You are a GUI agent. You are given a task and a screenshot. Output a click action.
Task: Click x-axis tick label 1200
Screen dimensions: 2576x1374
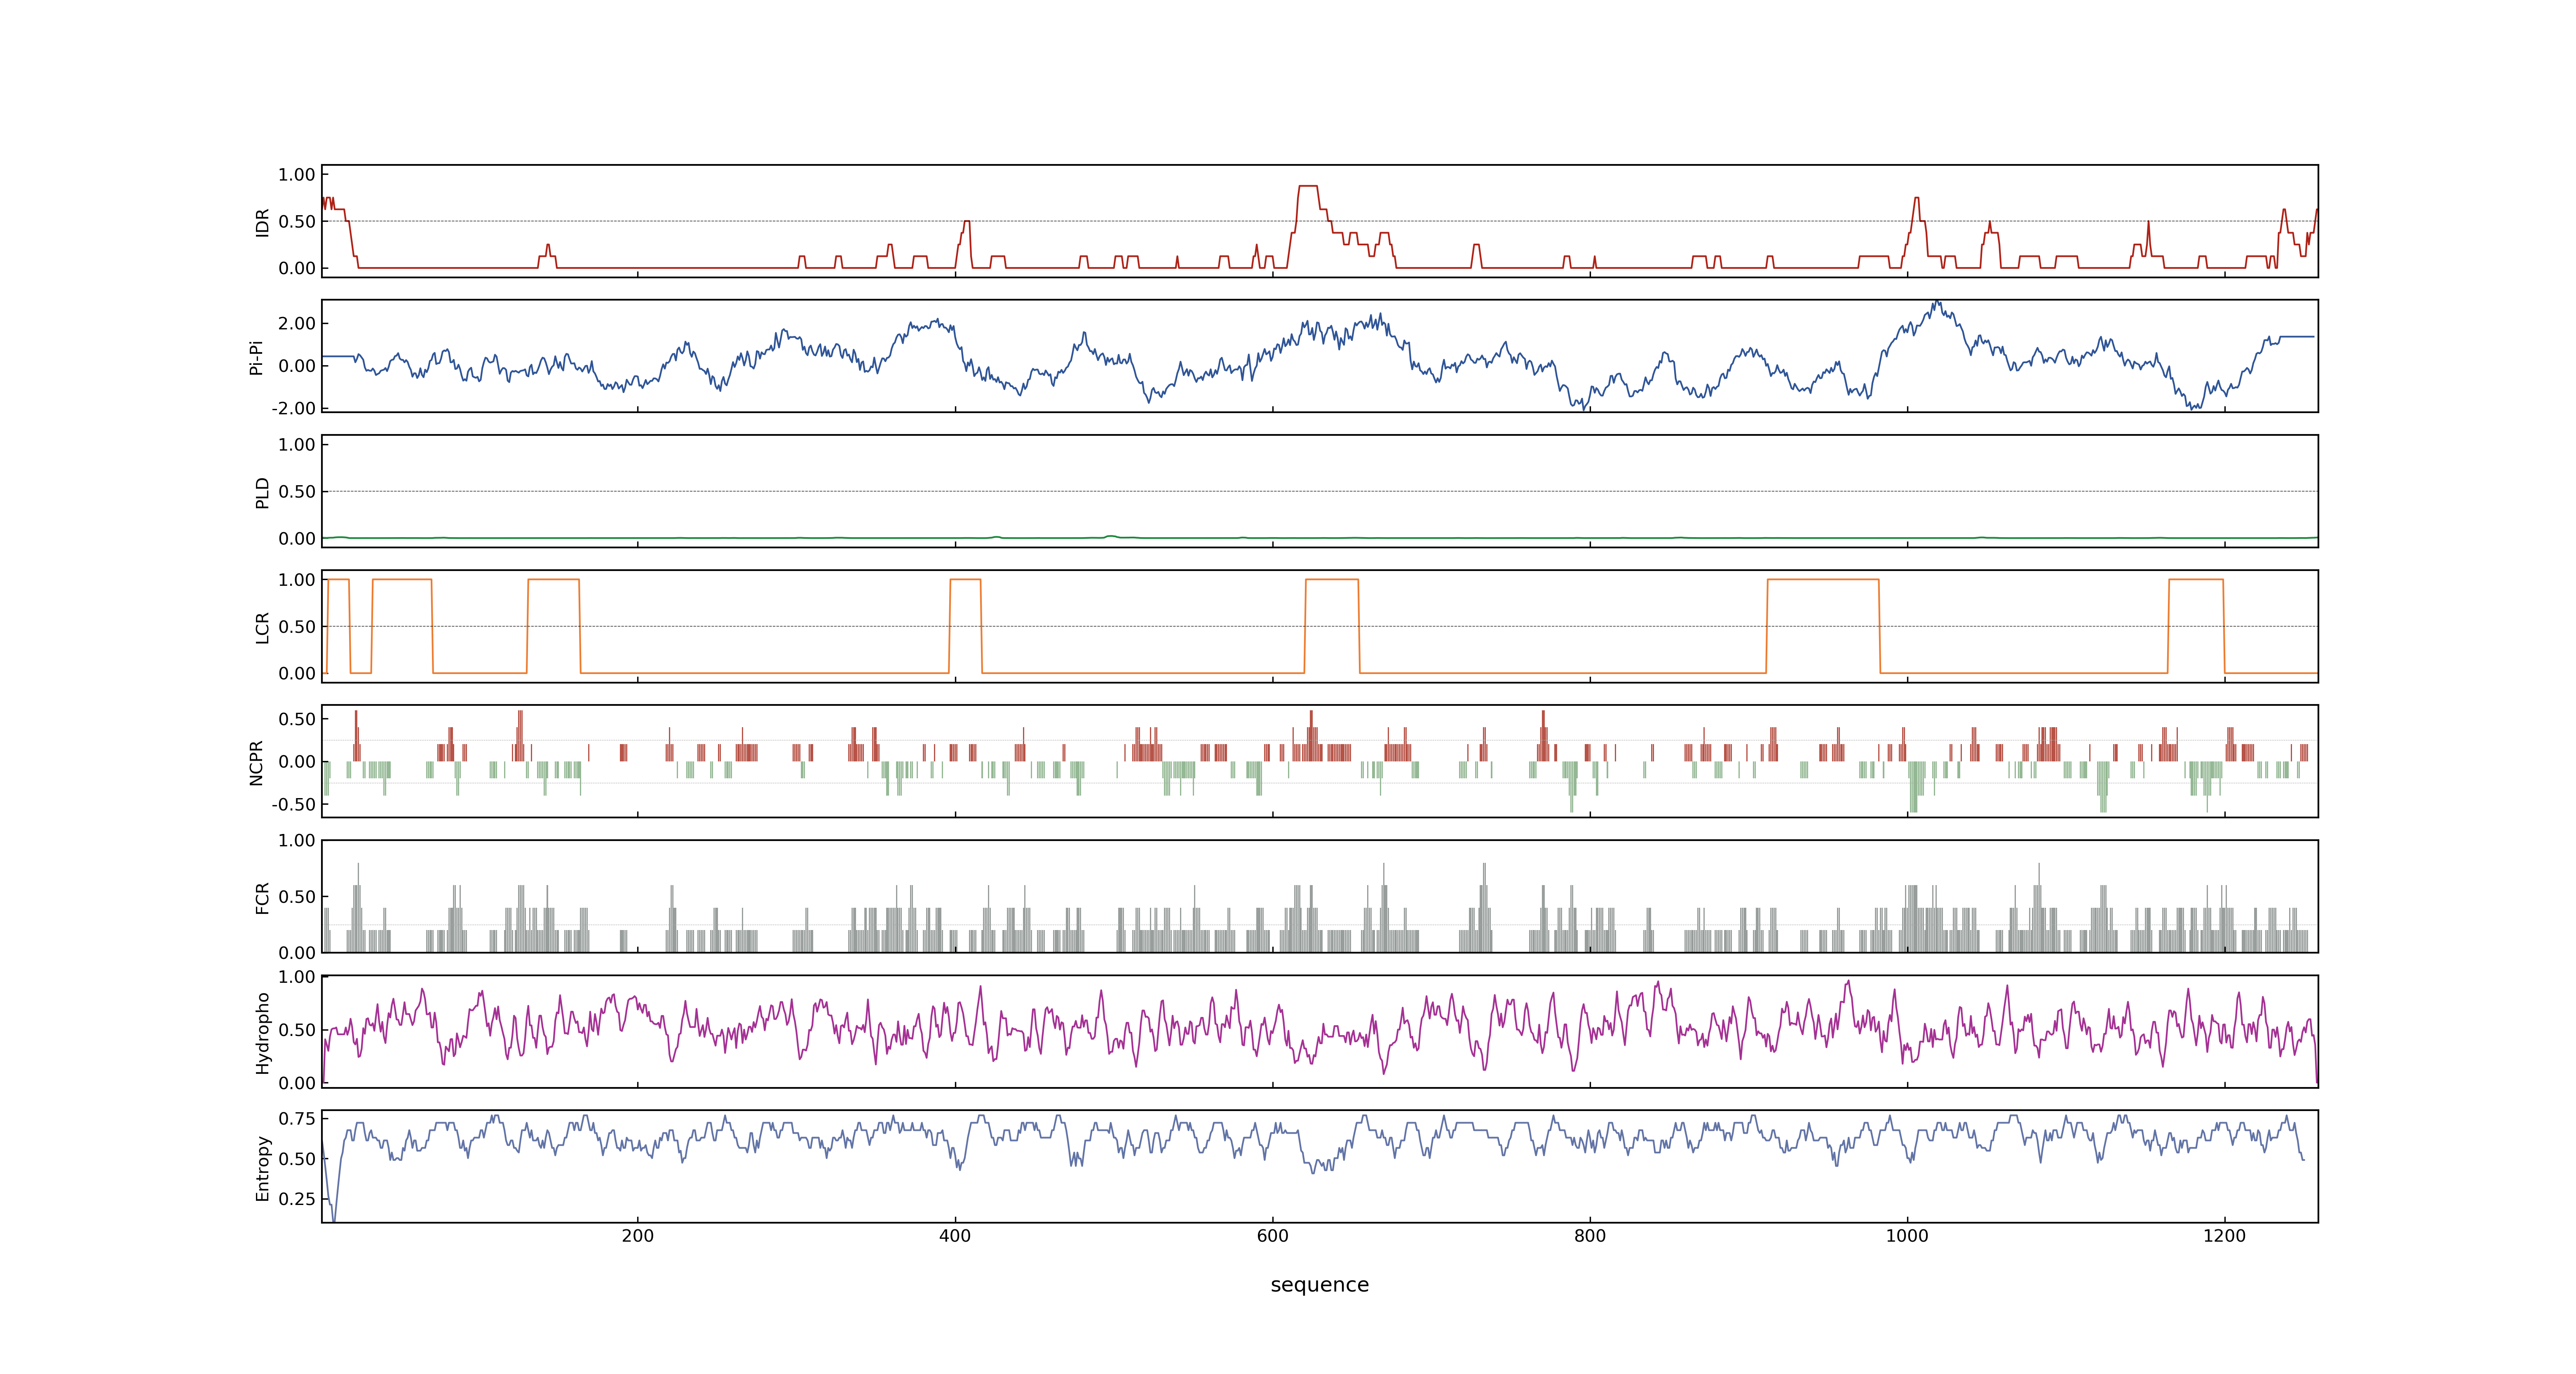pos(2224,1236)
